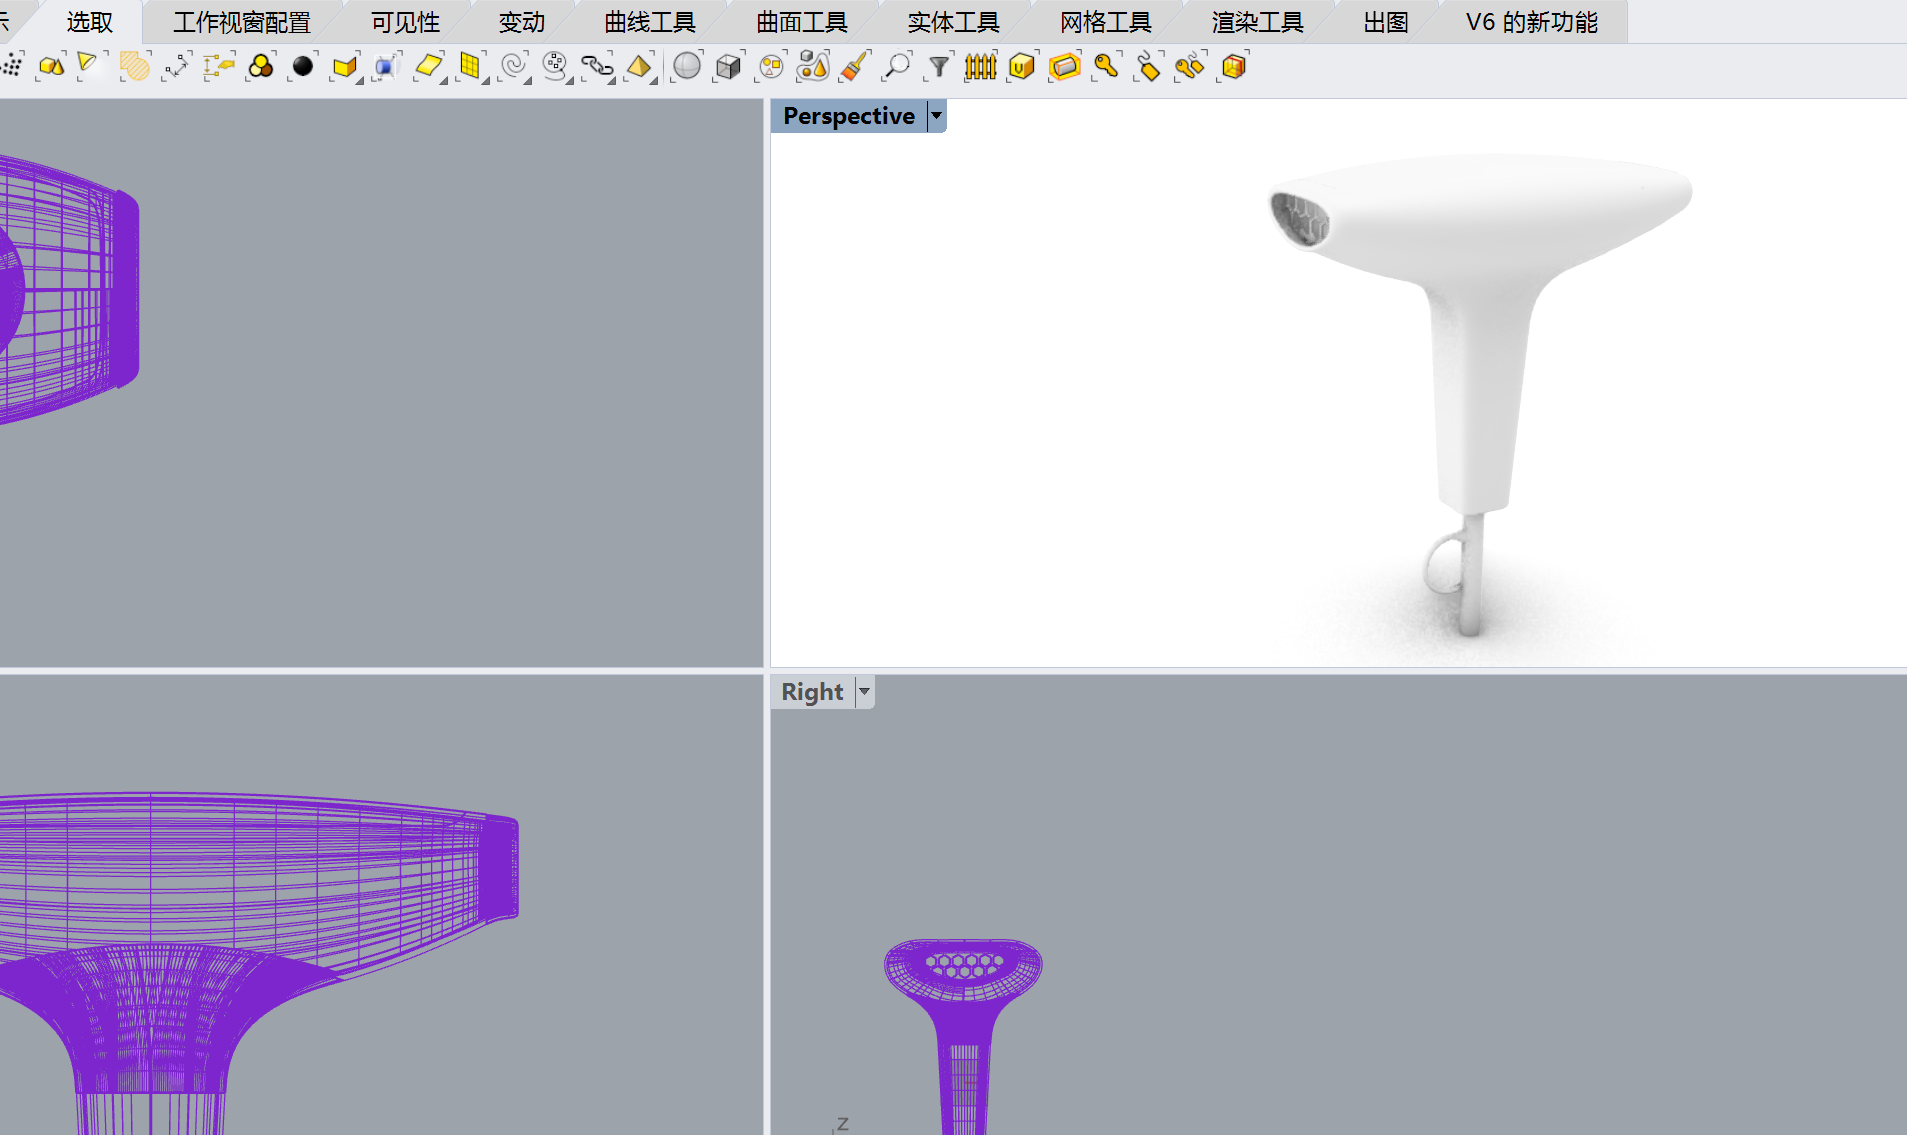The height and width of the screenshot is (1135, 1907).
Task: Click the three colored circles selection icon
Action: coord(261,67)
